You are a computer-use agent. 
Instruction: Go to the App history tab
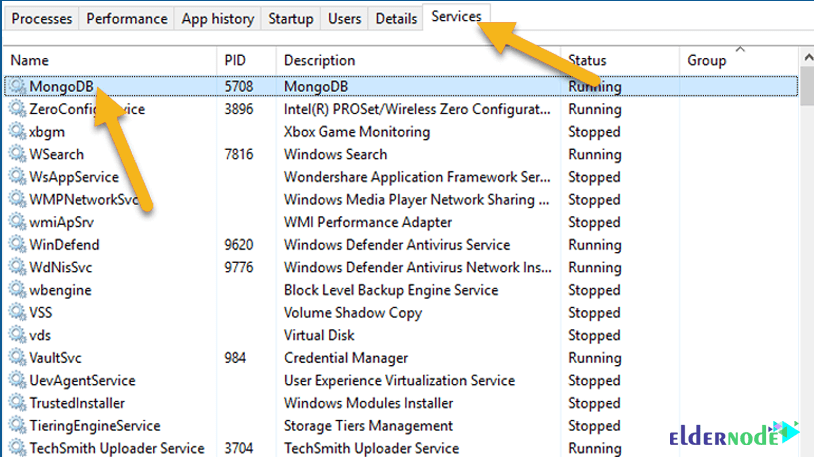218,19
